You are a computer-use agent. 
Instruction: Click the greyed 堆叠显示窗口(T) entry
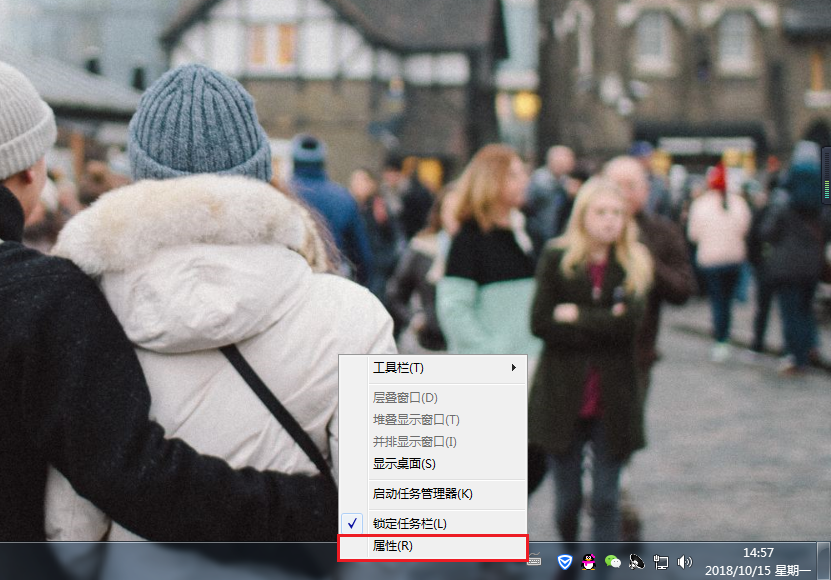click(416, 420)
